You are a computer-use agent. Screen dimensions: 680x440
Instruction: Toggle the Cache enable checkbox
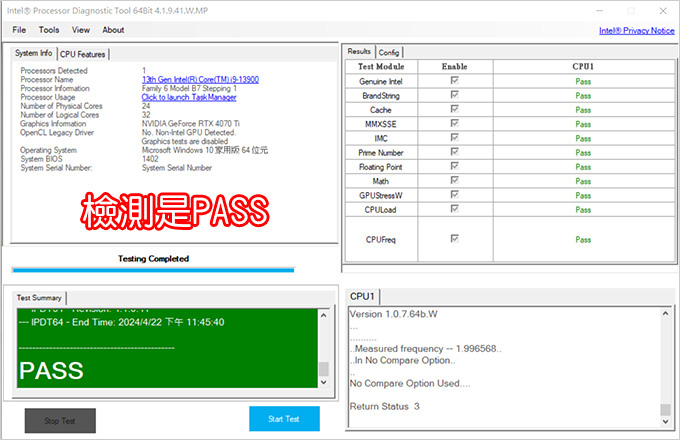tap(454, 109)
